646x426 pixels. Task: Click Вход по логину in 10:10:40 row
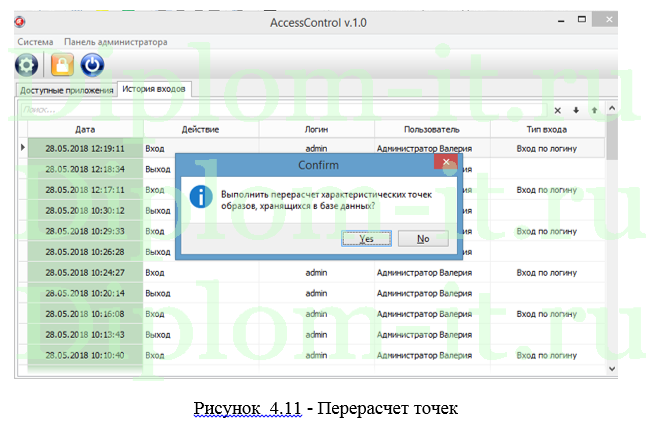[x=547, y=355]
